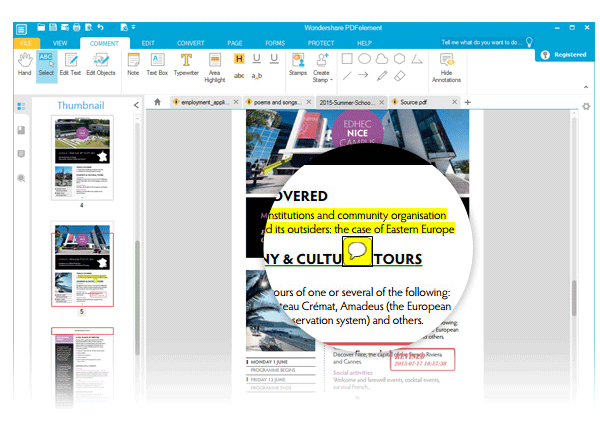Screen dimensions: 600x448
Task: Close the Source.pdf tab
Action: point(454,102)
